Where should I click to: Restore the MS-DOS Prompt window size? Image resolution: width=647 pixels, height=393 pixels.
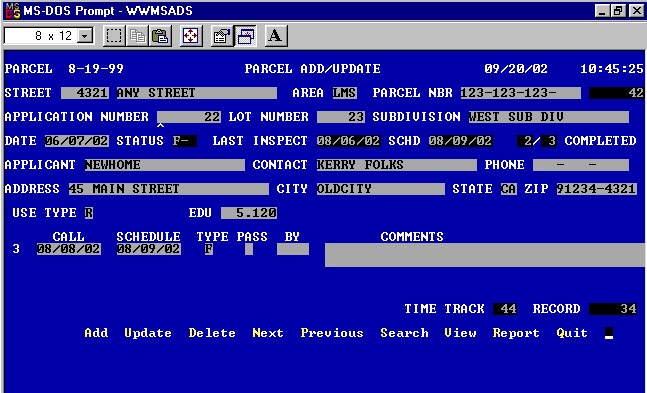tap(618, 11)
